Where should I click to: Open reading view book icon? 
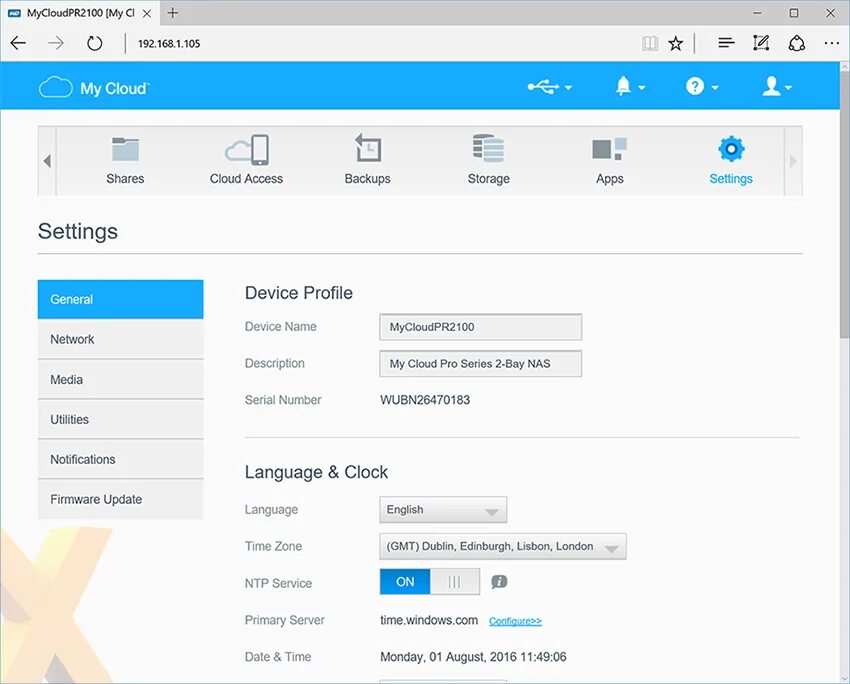coord(649,43)
